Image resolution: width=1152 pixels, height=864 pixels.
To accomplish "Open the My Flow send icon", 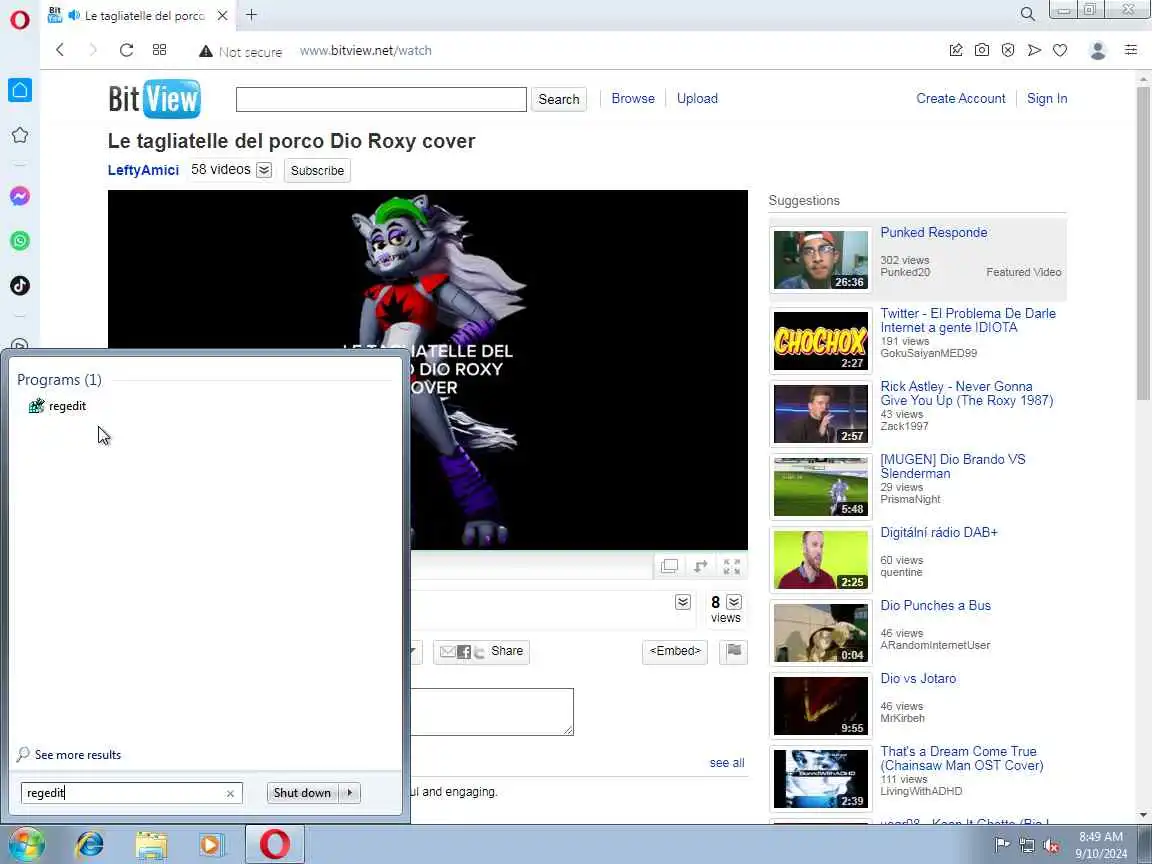I will pos(1034,50).
